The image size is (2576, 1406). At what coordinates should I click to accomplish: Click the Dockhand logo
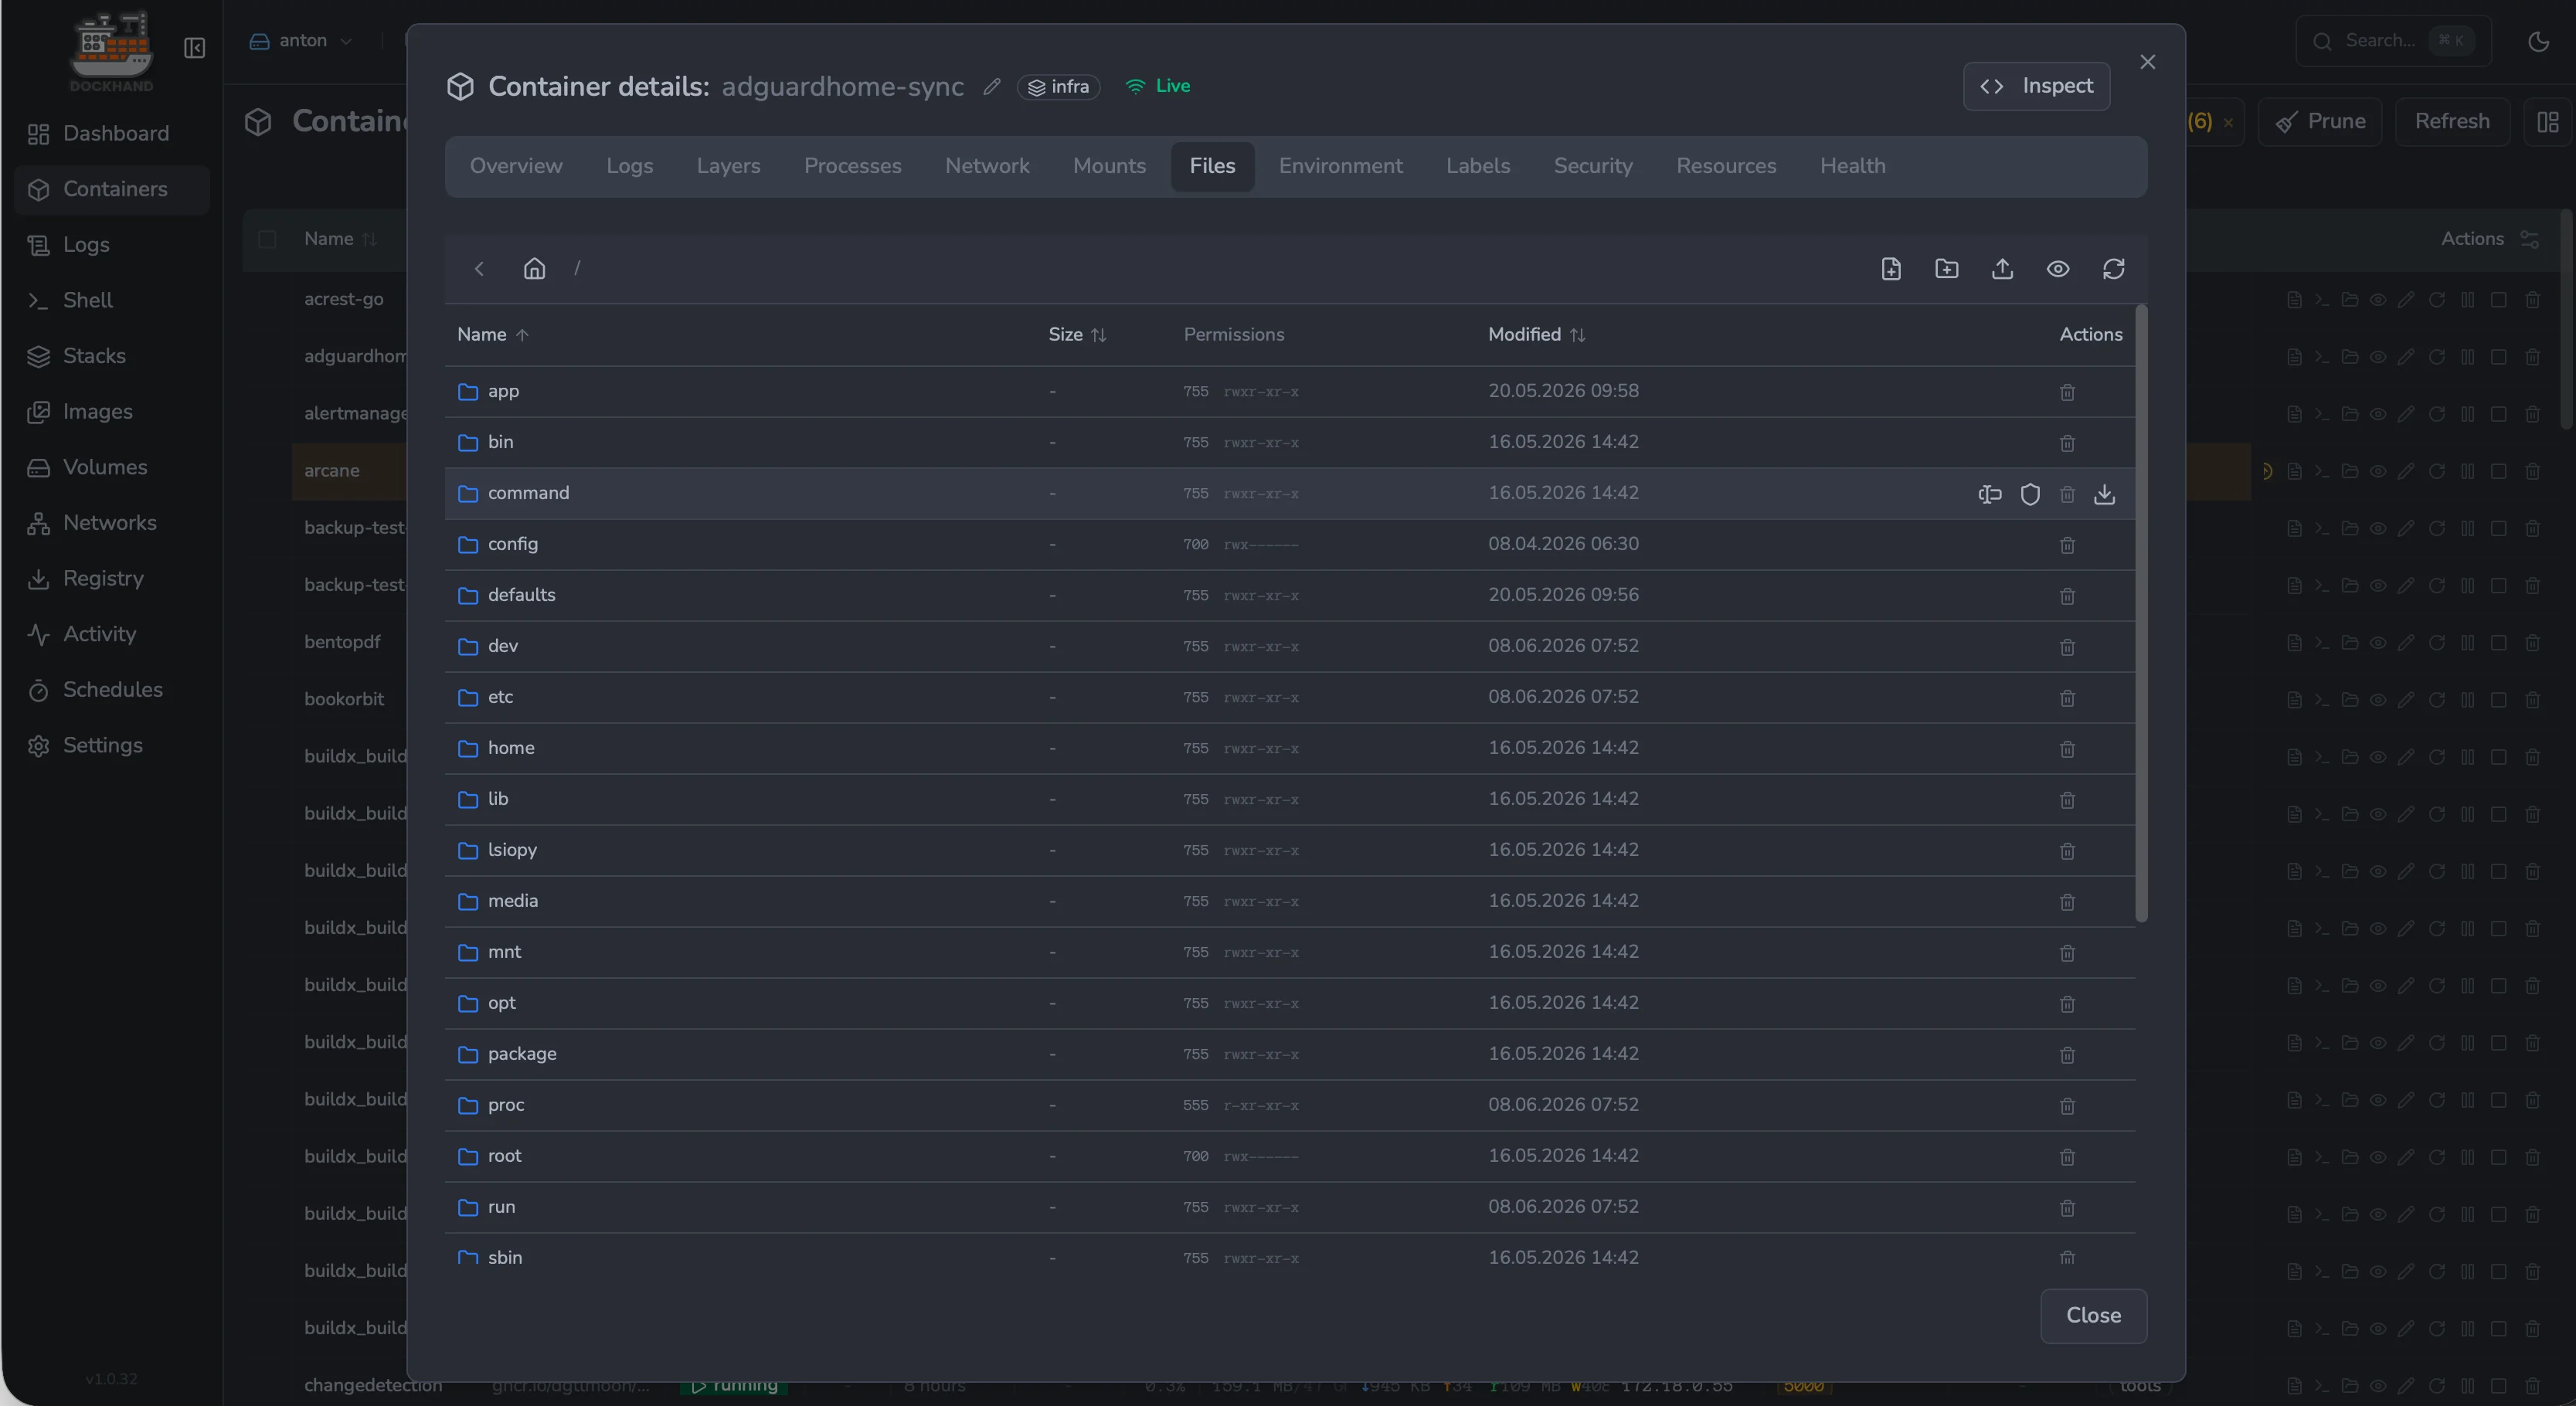point(111,50)
